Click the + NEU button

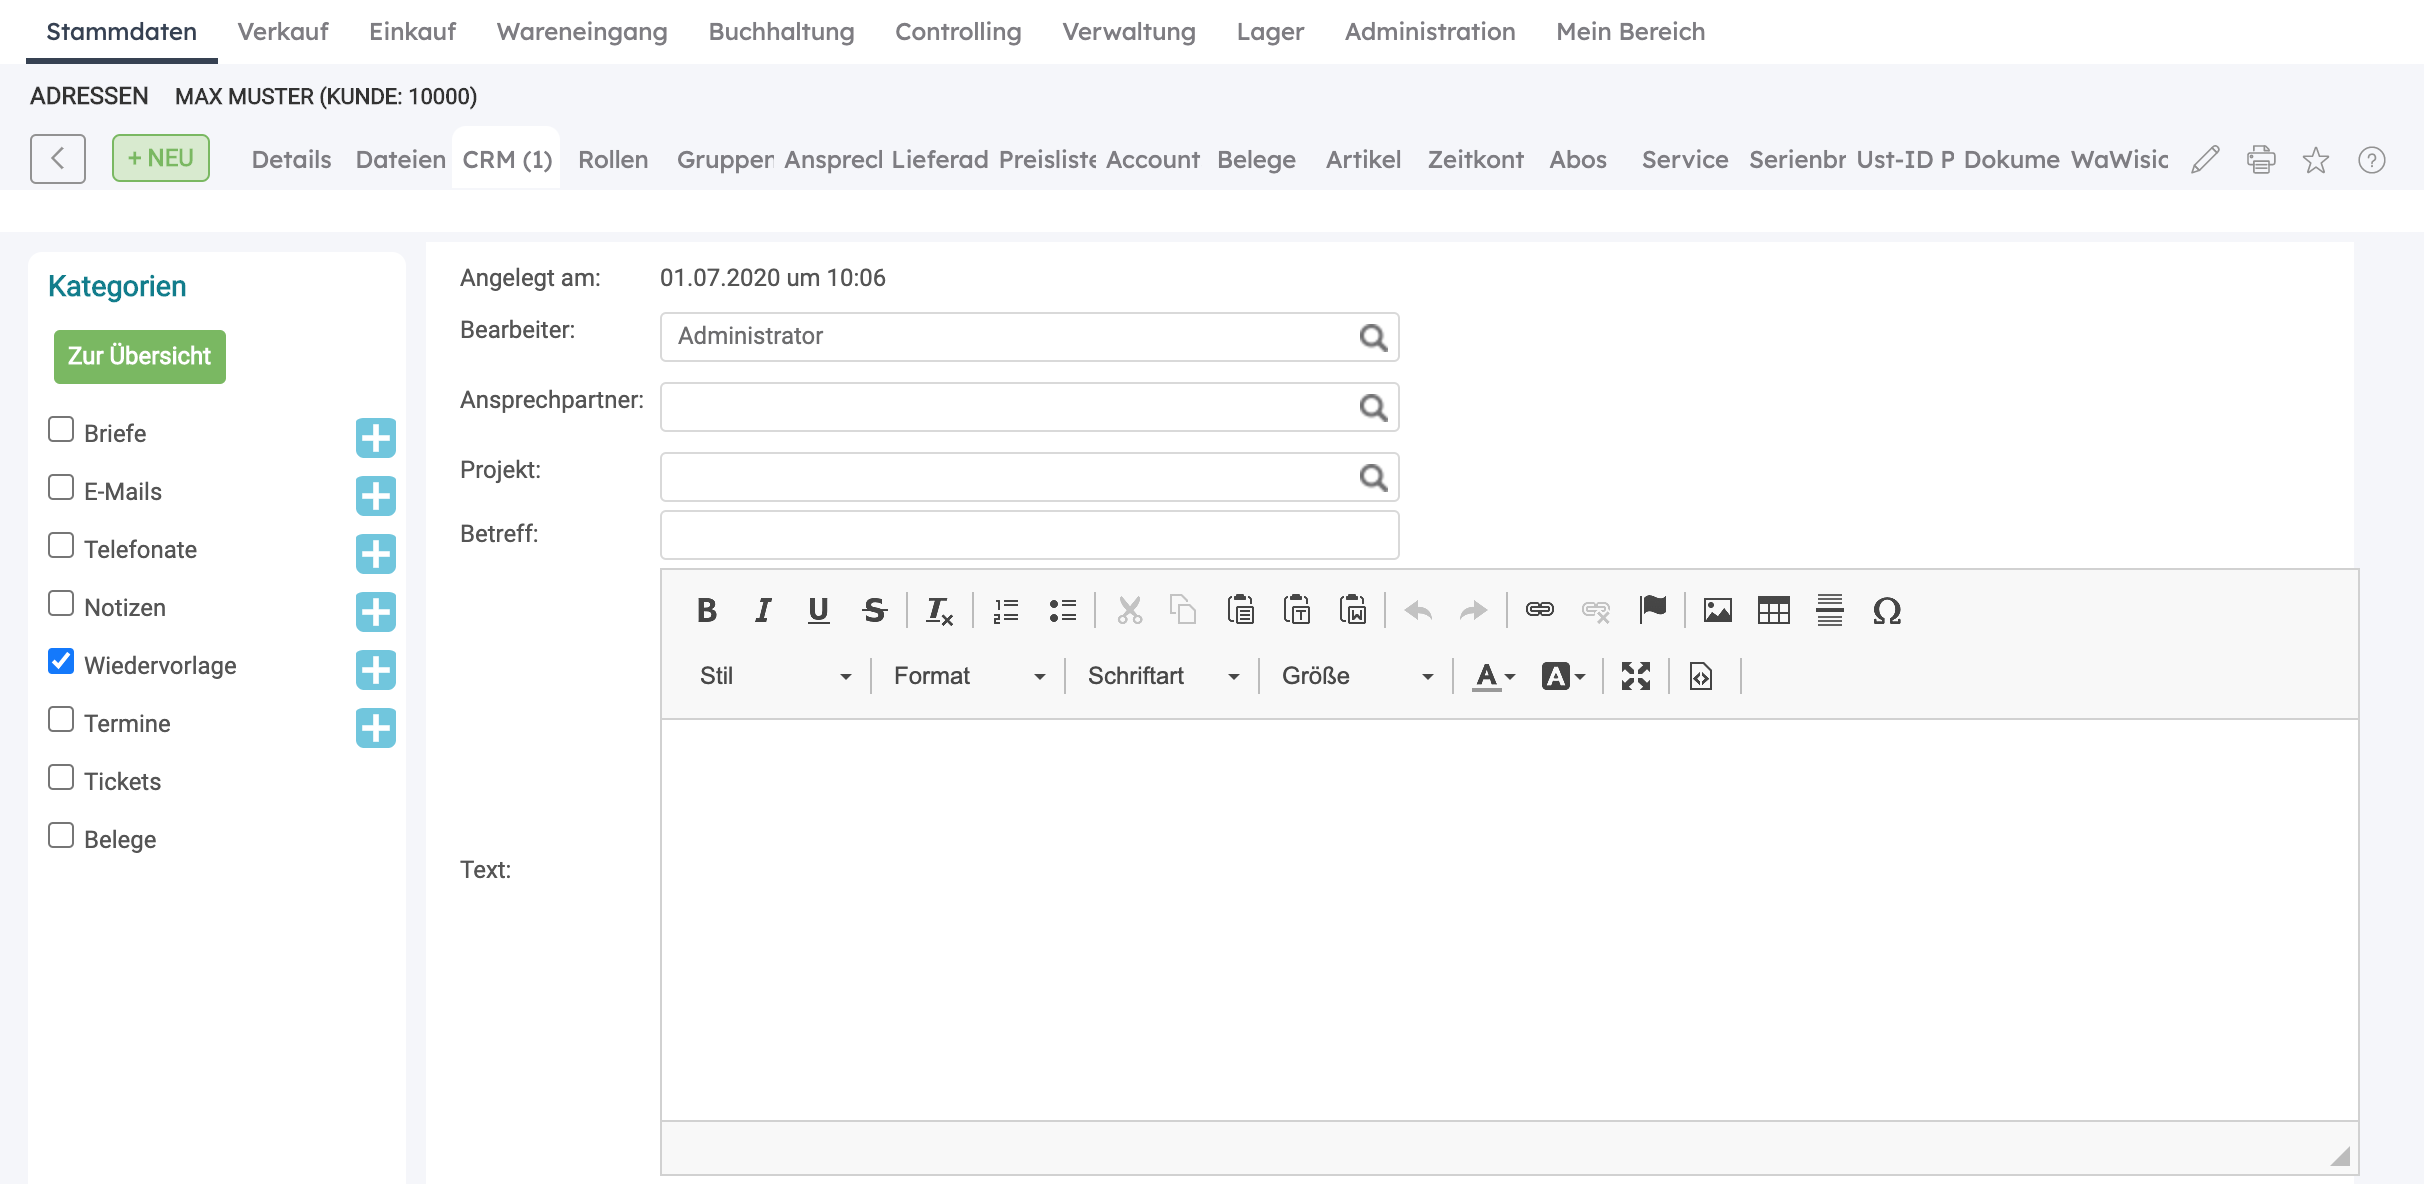(x=161, y=158)
